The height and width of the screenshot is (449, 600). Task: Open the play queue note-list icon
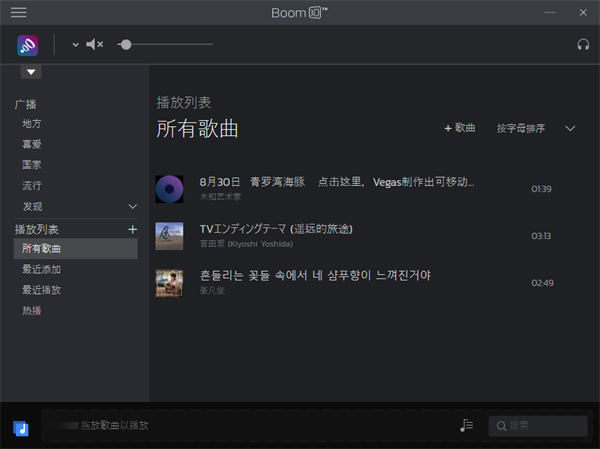(466, 425)
